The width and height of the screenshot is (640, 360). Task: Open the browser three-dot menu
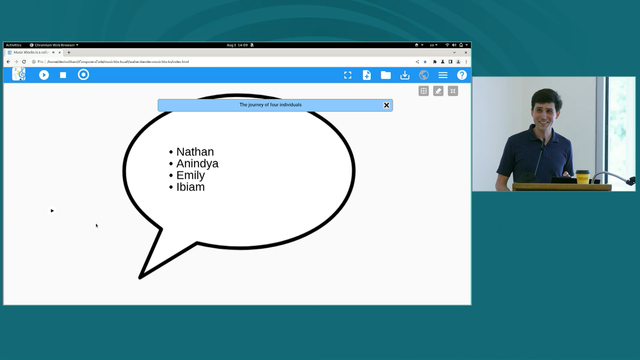[466, 62]
